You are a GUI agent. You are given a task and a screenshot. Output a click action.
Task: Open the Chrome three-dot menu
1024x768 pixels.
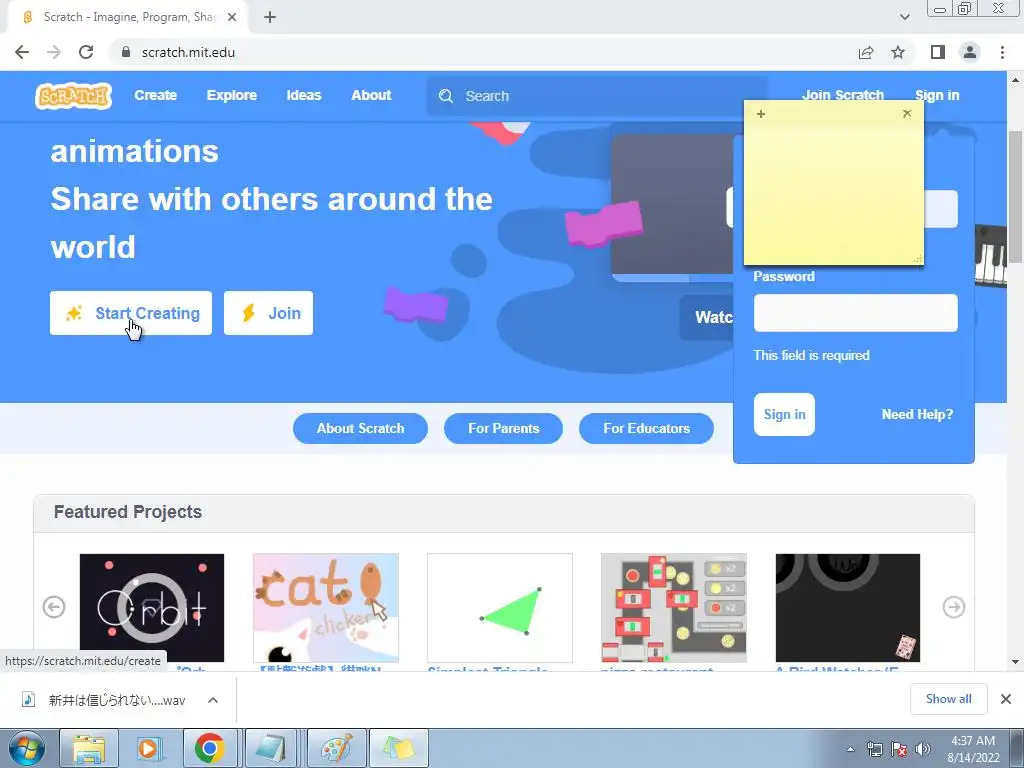point(1002,52)
